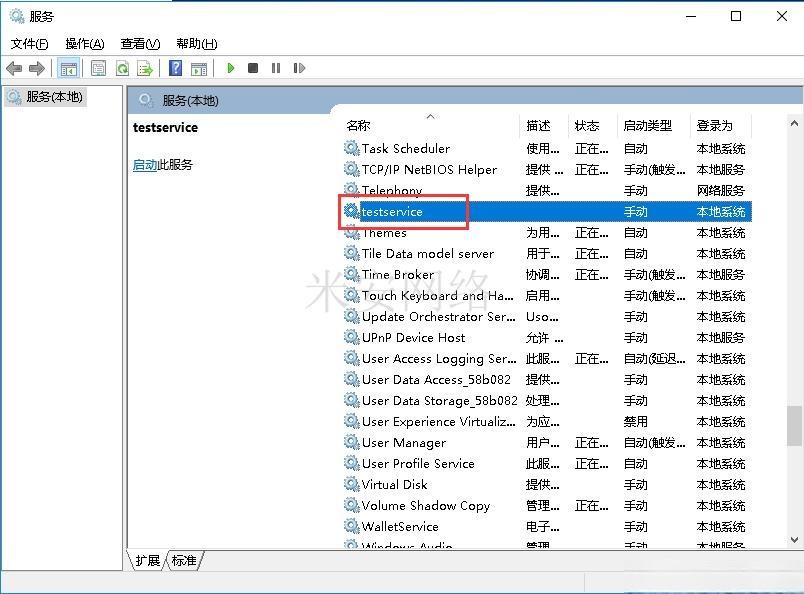
Task: Click gear icon beside WalletService
Action: click(351, 527)
